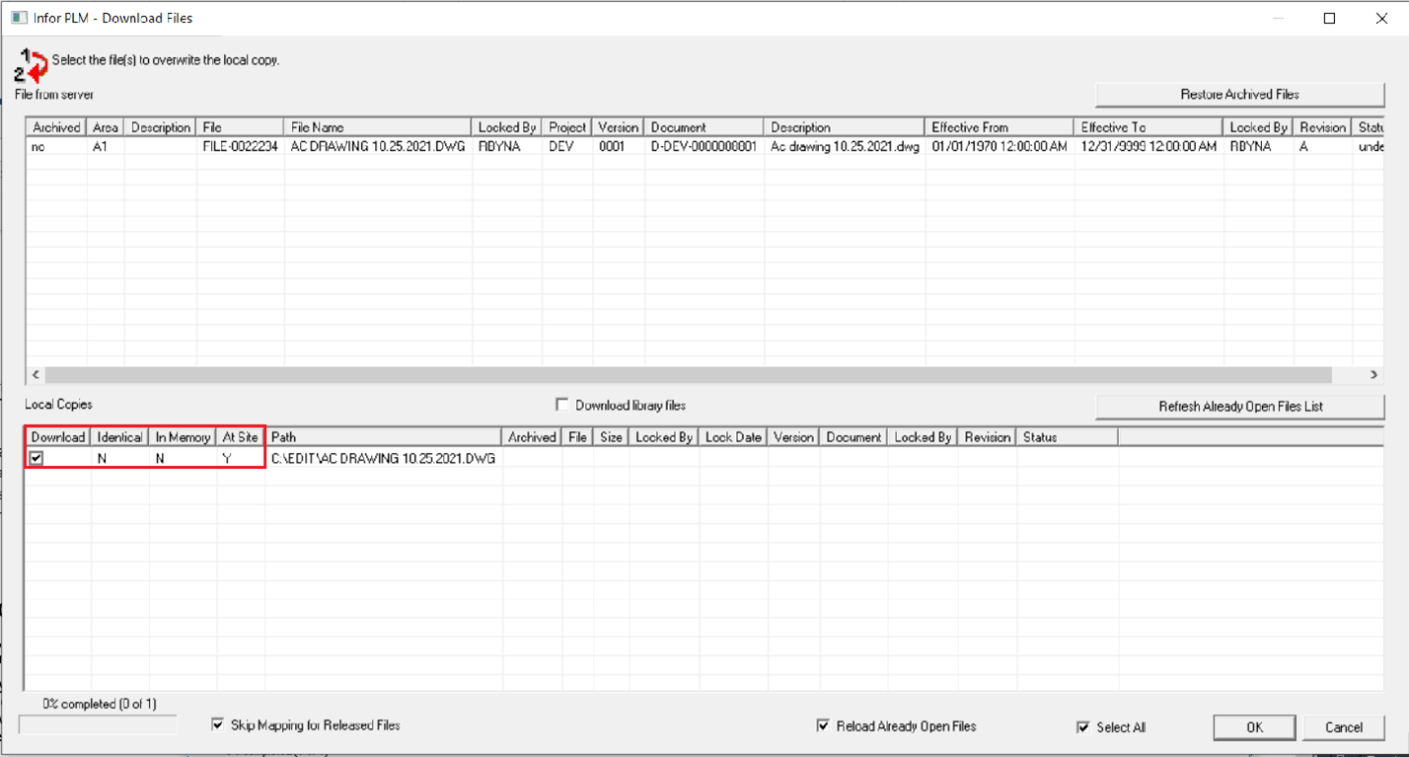Disable Reload Already Open Files option
The width and height of the screenshot is (1409, 757).
tap(823, 726)
